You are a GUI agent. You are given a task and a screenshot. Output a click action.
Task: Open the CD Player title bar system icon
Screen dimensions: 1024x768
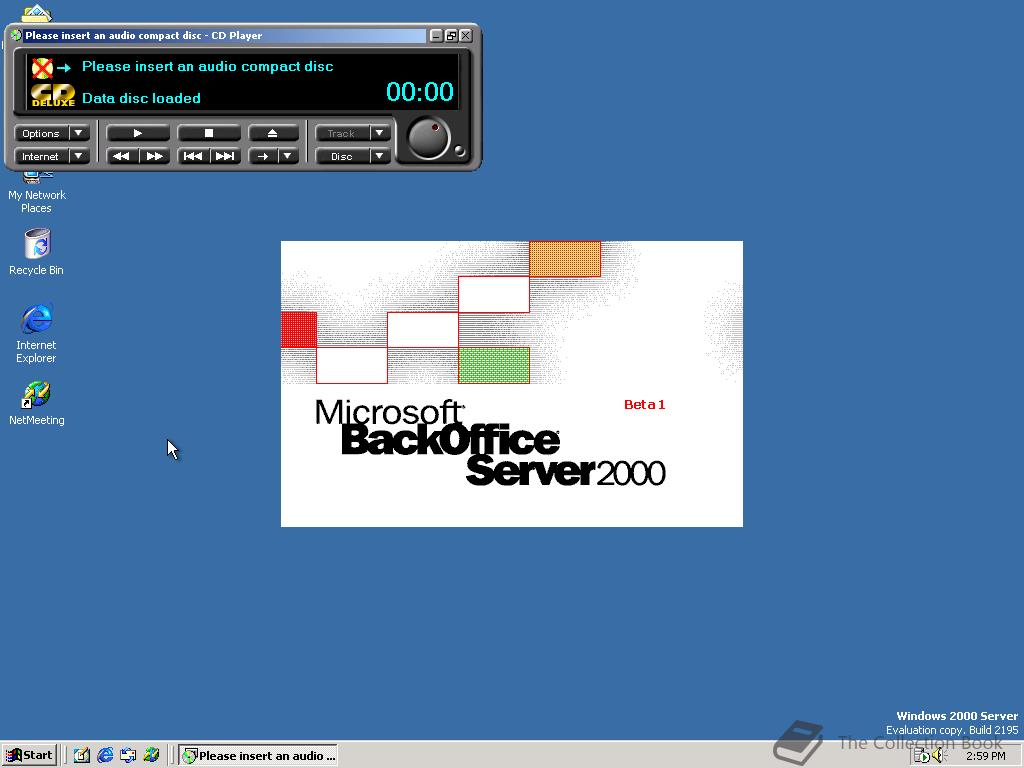click(16, 35)
